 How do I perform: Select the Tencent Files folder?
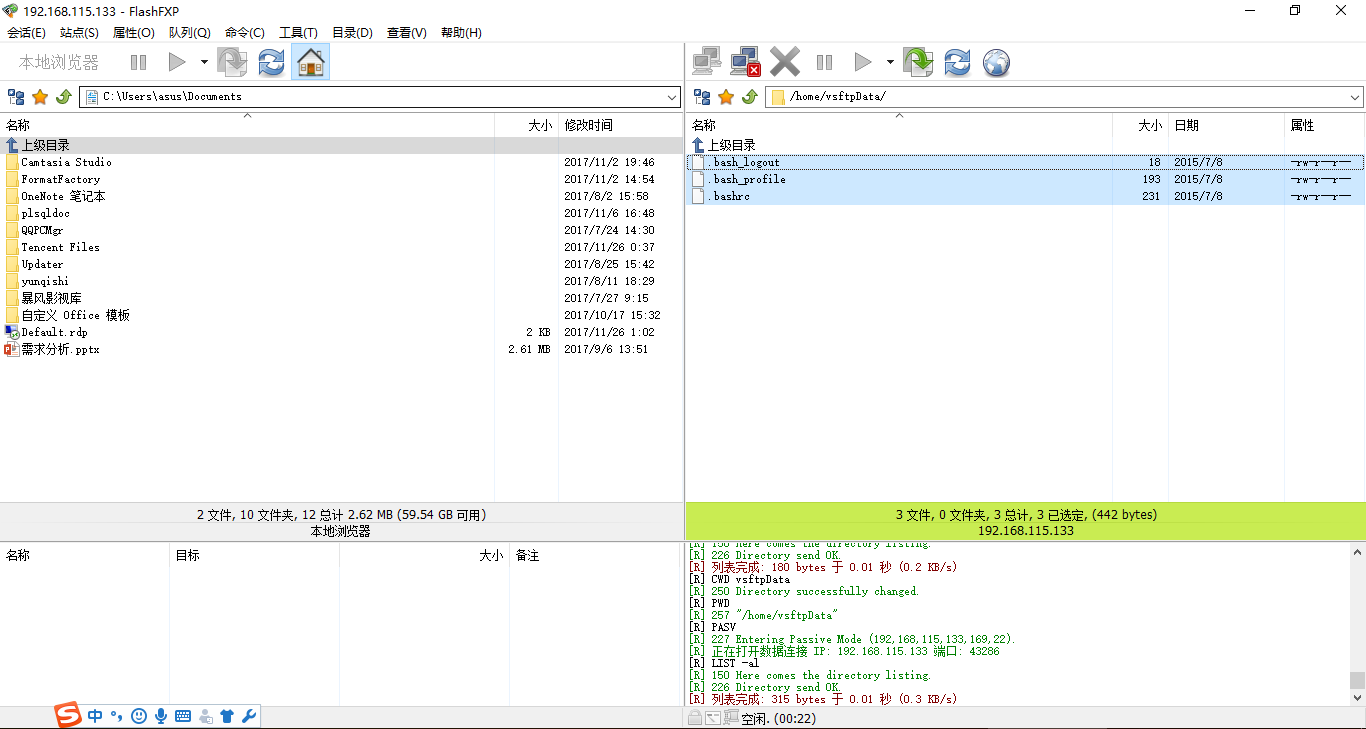point(60,247)
